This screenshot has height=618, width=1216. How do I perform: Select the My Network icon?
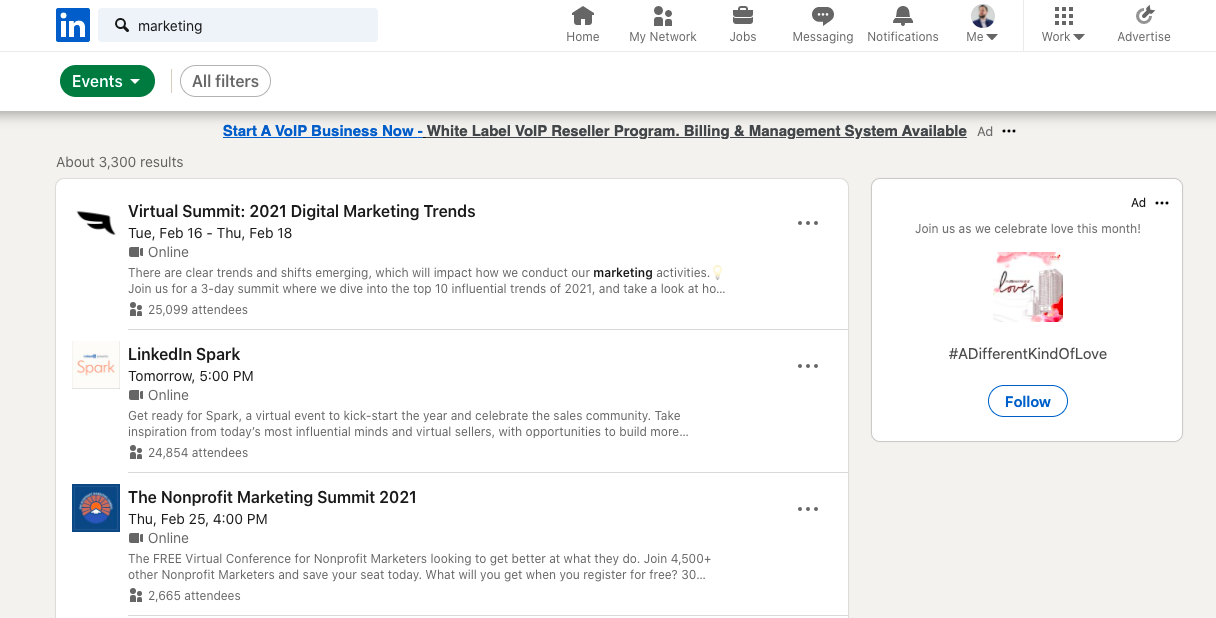tap(662, 16)
